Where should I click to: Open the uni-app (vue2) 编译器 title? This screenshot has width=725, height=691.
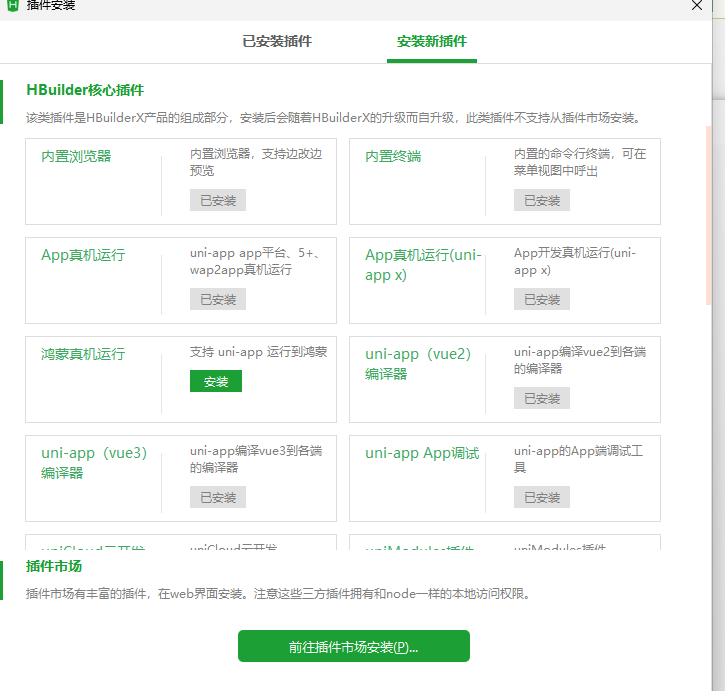tap(418, 364)
